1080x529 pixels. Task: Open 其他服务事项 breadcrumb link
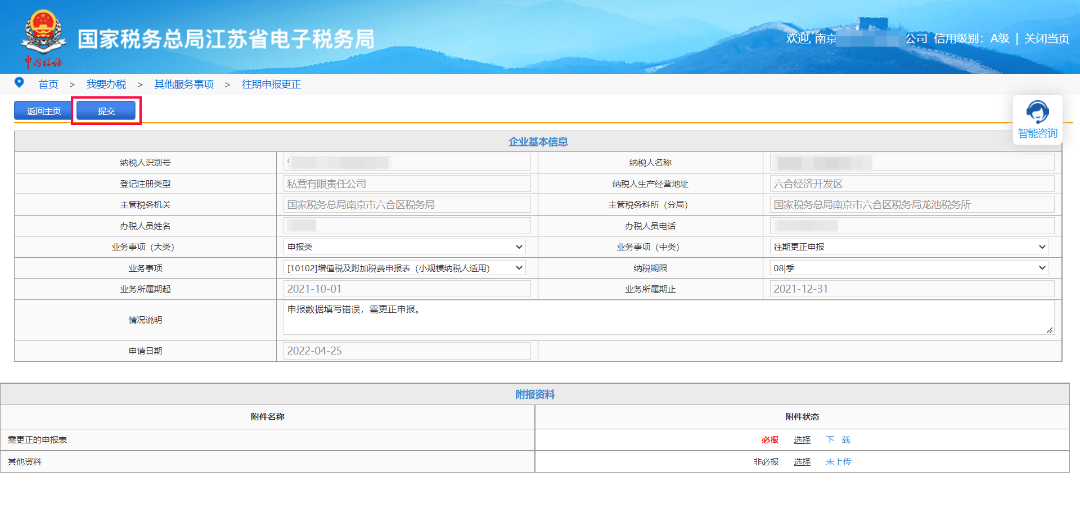click(183, 85)
